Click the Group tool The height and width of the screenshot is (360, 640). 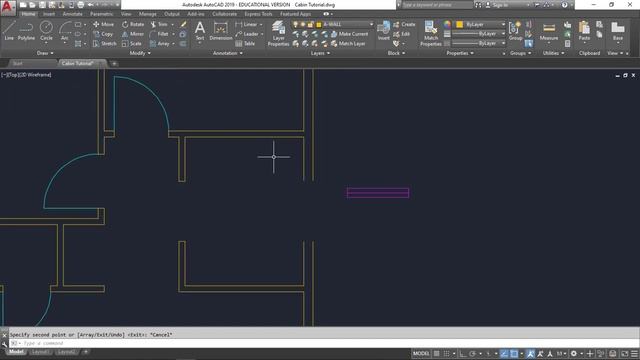point(516,31)
